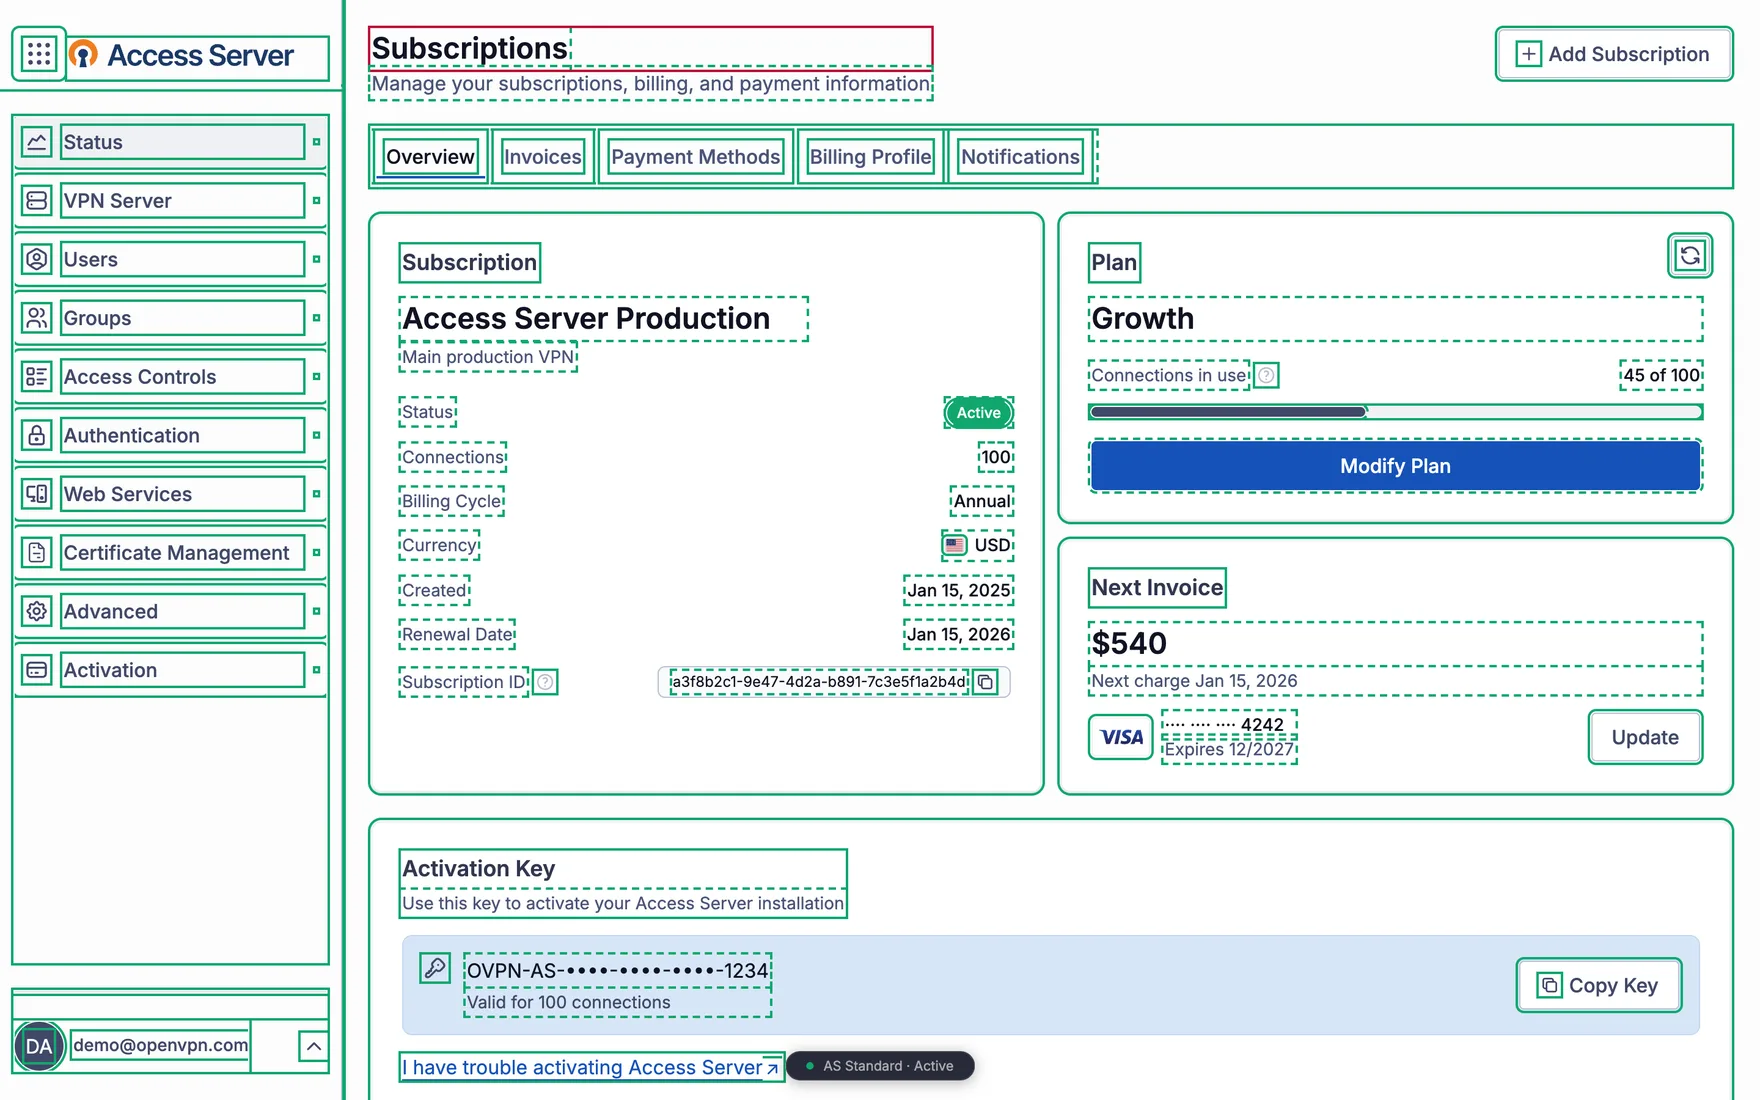Click the key icon beside the activation key
1760x1100 pixels.
(x=435, y=968)
